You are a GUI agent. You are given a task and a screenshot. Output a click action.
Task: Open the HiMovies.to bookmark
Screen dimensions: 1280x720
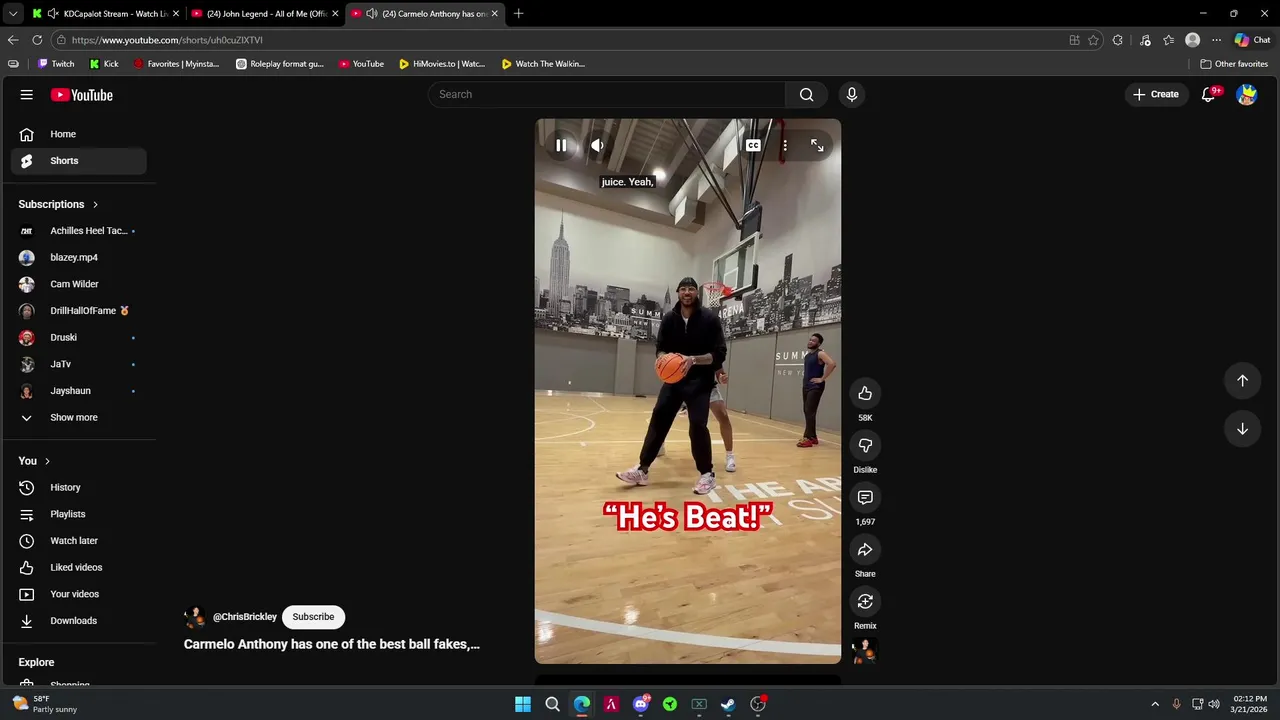[441, 64]
